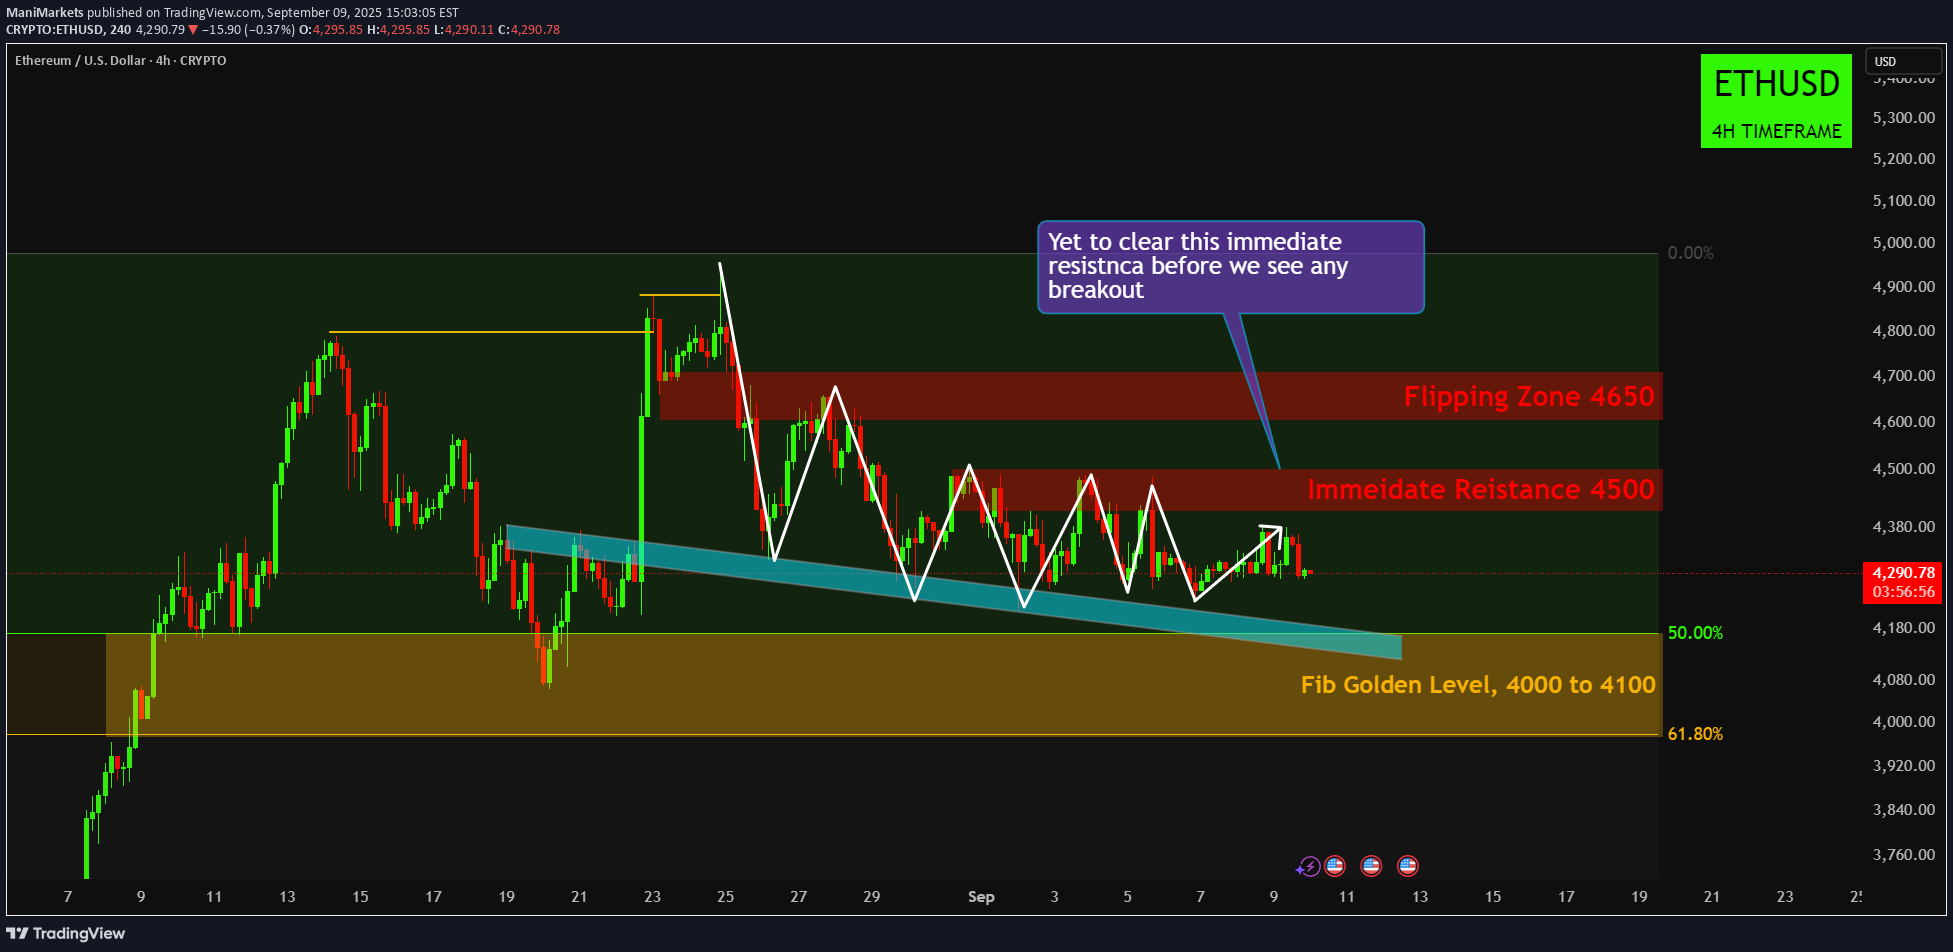Select the 50.00% Fibonacci level label
This screenshot has height=952, width=1953.
1695,633
